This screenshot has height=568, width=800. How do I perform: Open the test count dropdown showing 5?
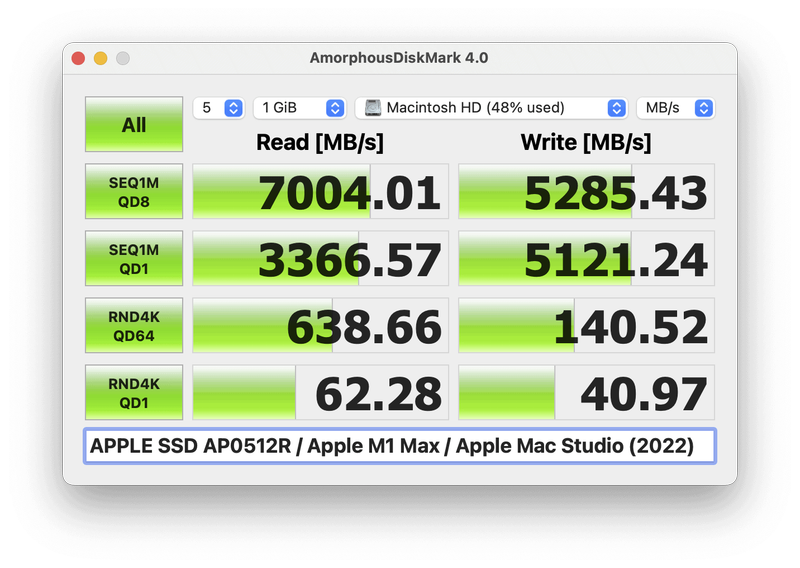click(x=219, y=108)
